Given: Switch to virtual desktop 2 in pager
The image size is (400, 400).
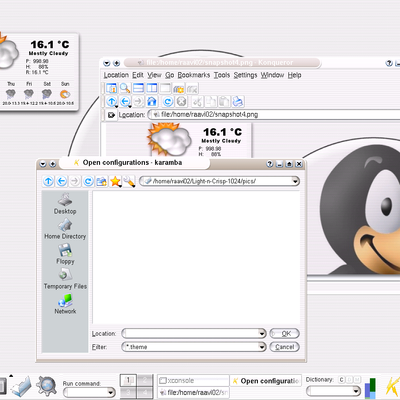Looking at the screenshot, I should click(145, 380).
